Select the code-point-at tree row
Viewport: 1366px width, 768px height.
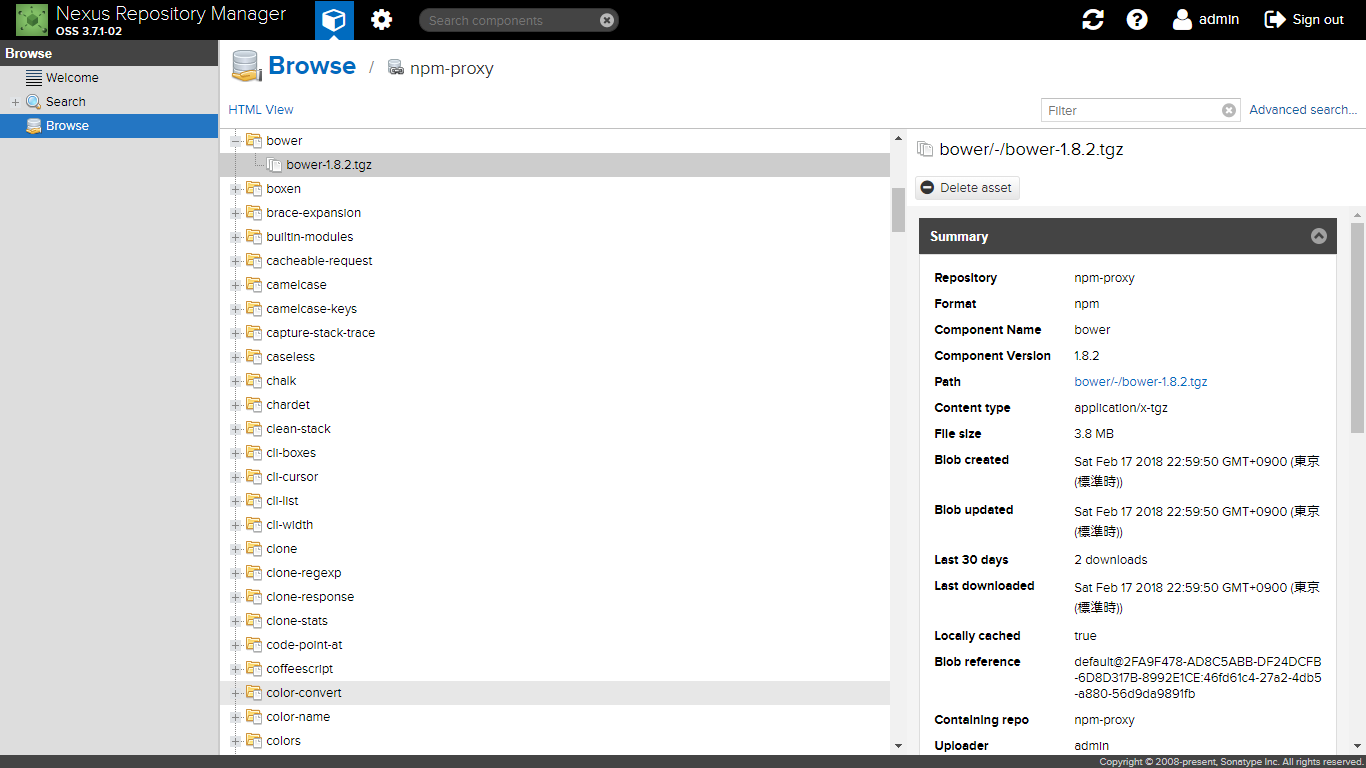[x=555, y=645]
